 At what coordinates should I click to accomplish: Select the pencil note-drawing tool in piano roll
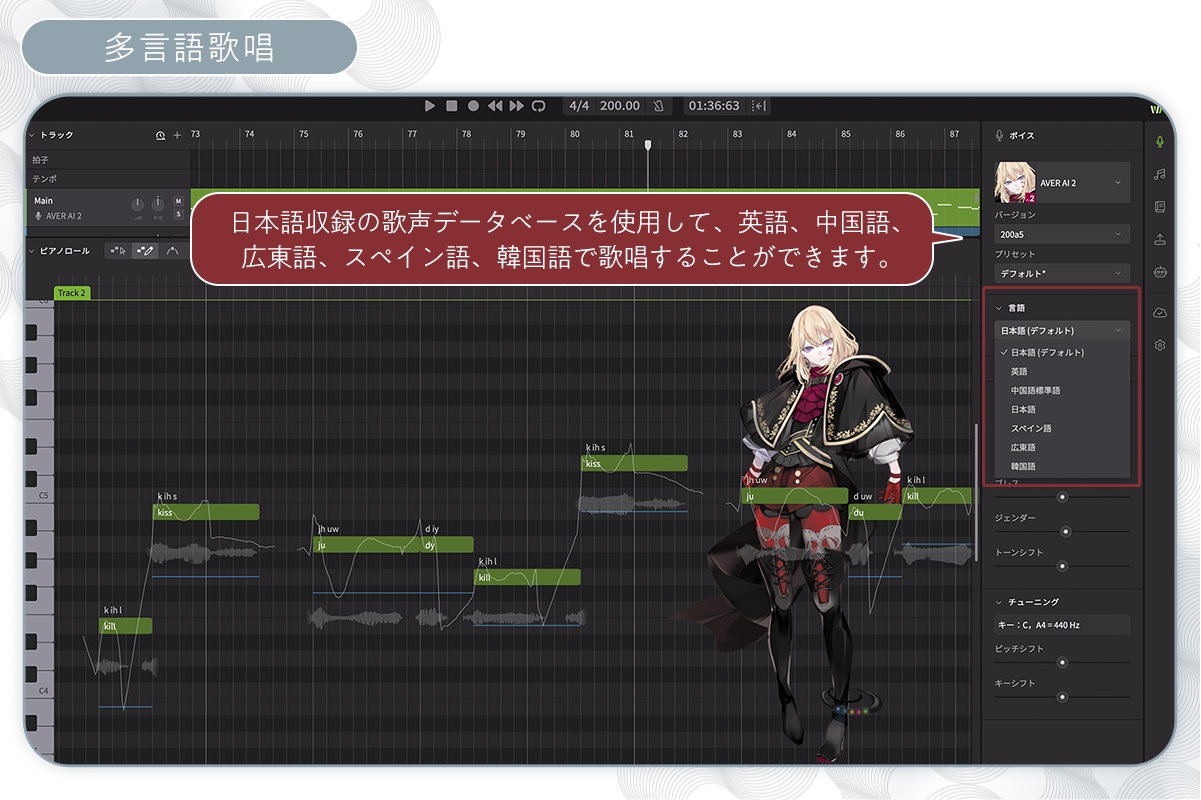click(x=145, y=251)
